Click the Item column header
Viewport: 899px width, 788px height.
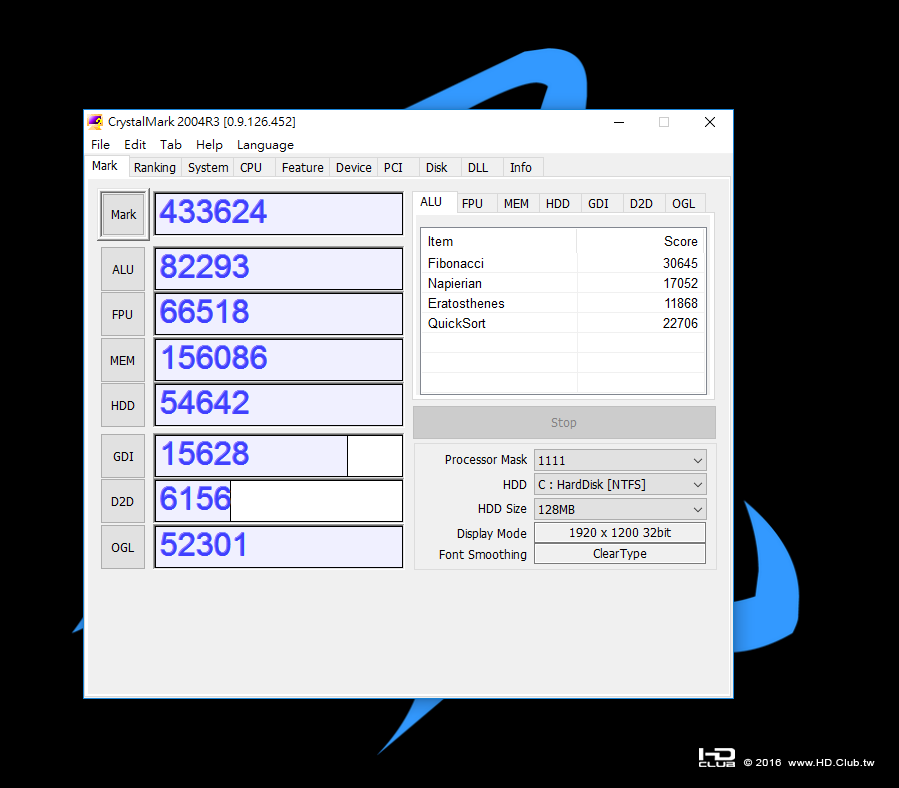coord(499,241)
